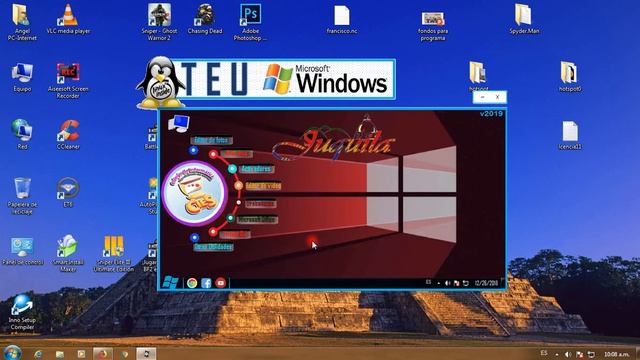Click the blue node beside Editor de fotos

(x=193, y=150)
